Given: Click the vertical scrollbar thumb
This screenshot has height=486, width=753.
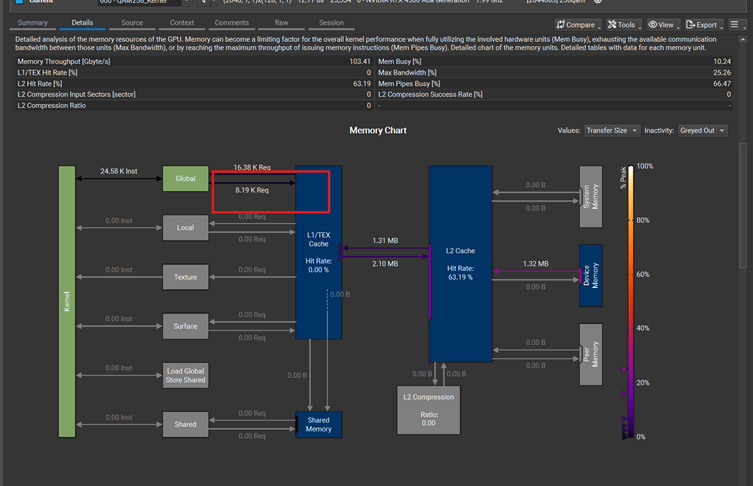Looking at the screenshot, I should [x=743, y=206].
